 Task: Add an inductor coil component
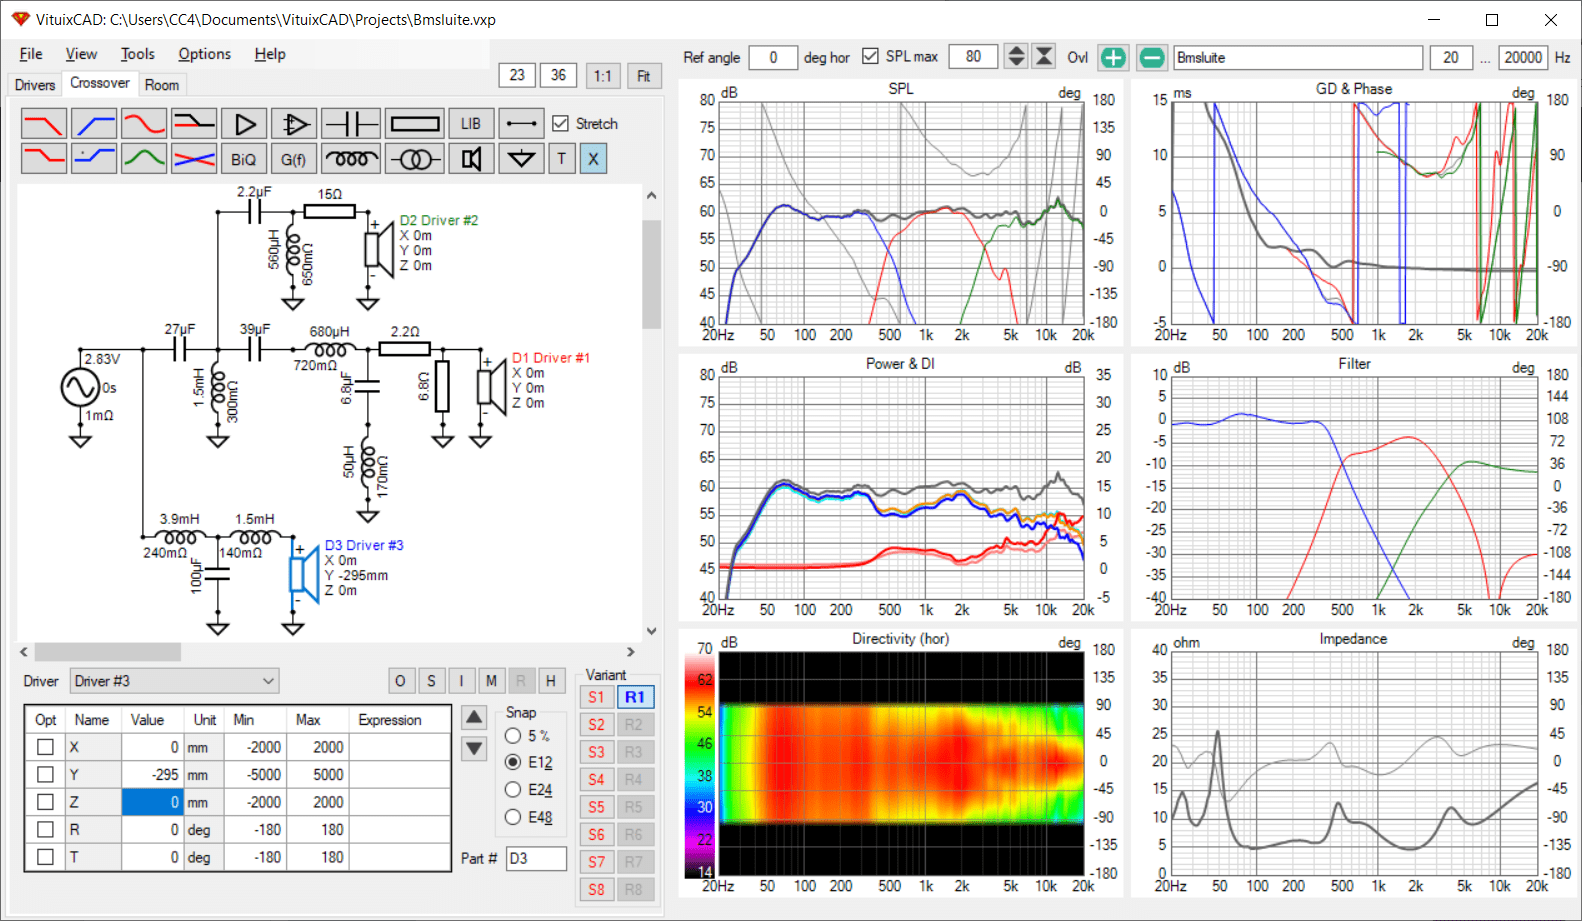351,158
